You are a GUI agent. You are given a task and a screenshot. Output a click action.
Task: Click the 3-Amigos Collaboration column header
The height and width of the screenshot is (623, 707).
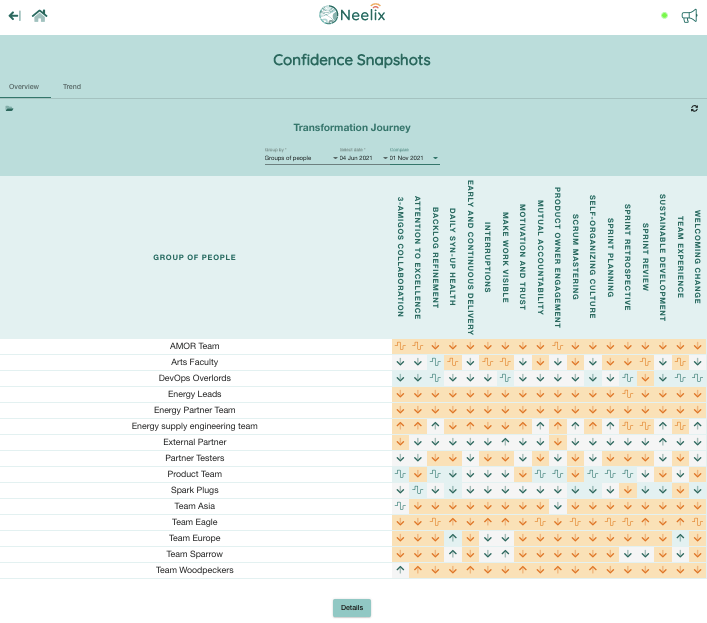pos(400,257)
